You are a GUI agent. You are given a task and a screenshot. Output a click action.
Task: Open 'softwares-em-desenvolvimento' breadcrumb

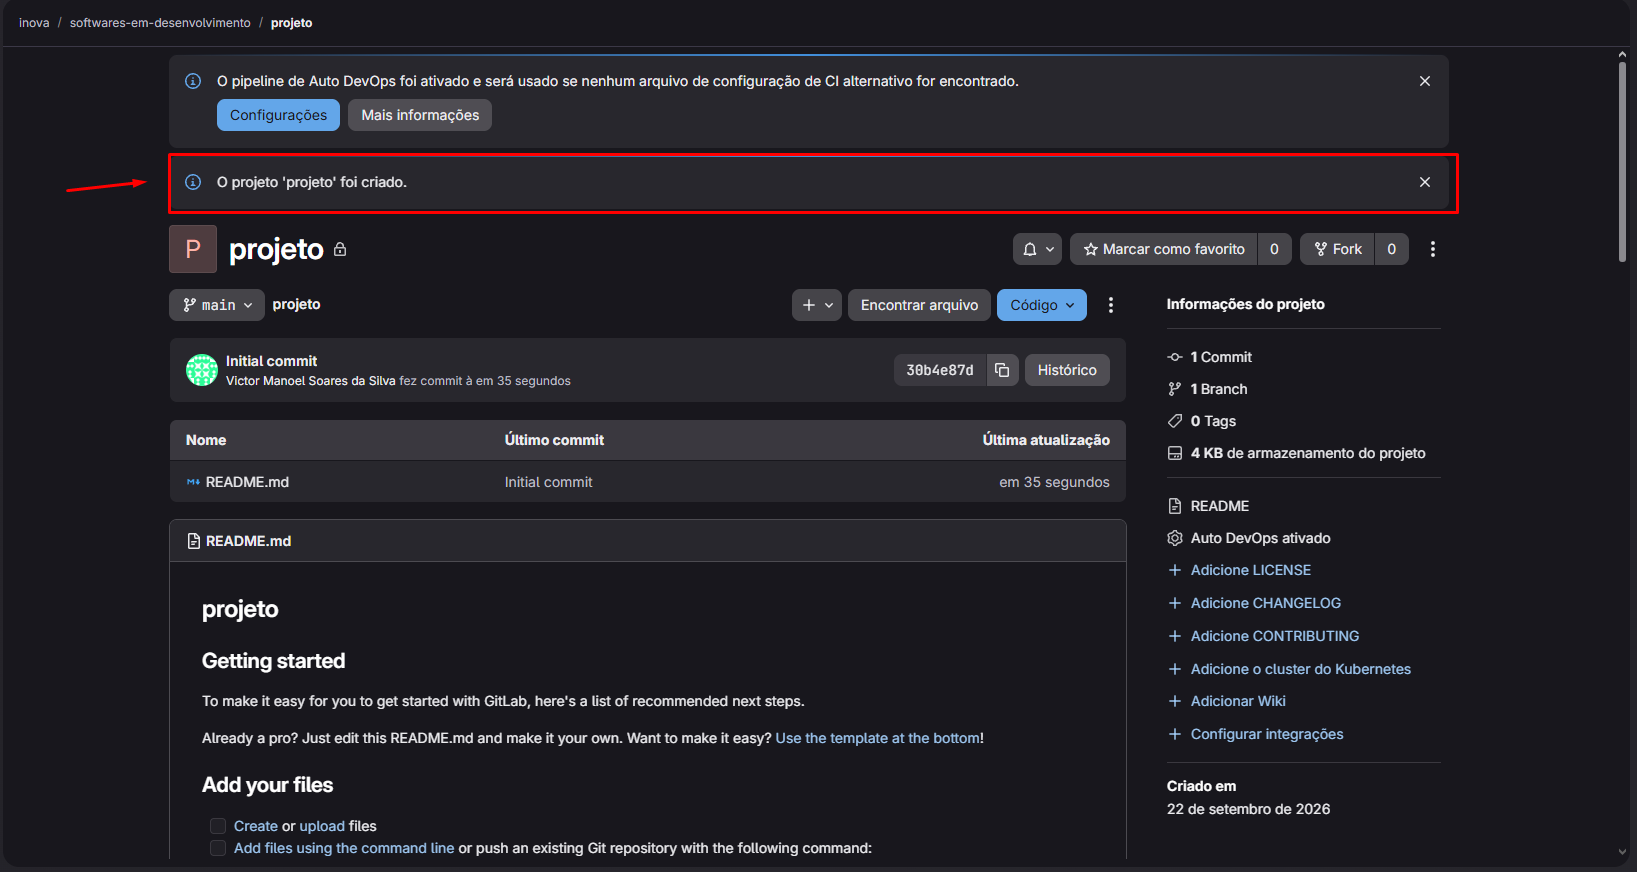(160, 23)
